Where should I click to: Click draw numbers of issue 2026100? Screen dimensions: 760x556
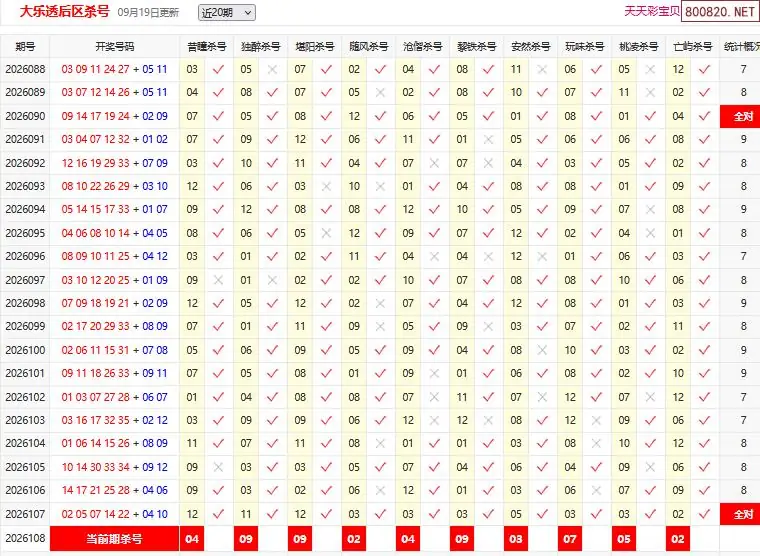coord(114,350)
